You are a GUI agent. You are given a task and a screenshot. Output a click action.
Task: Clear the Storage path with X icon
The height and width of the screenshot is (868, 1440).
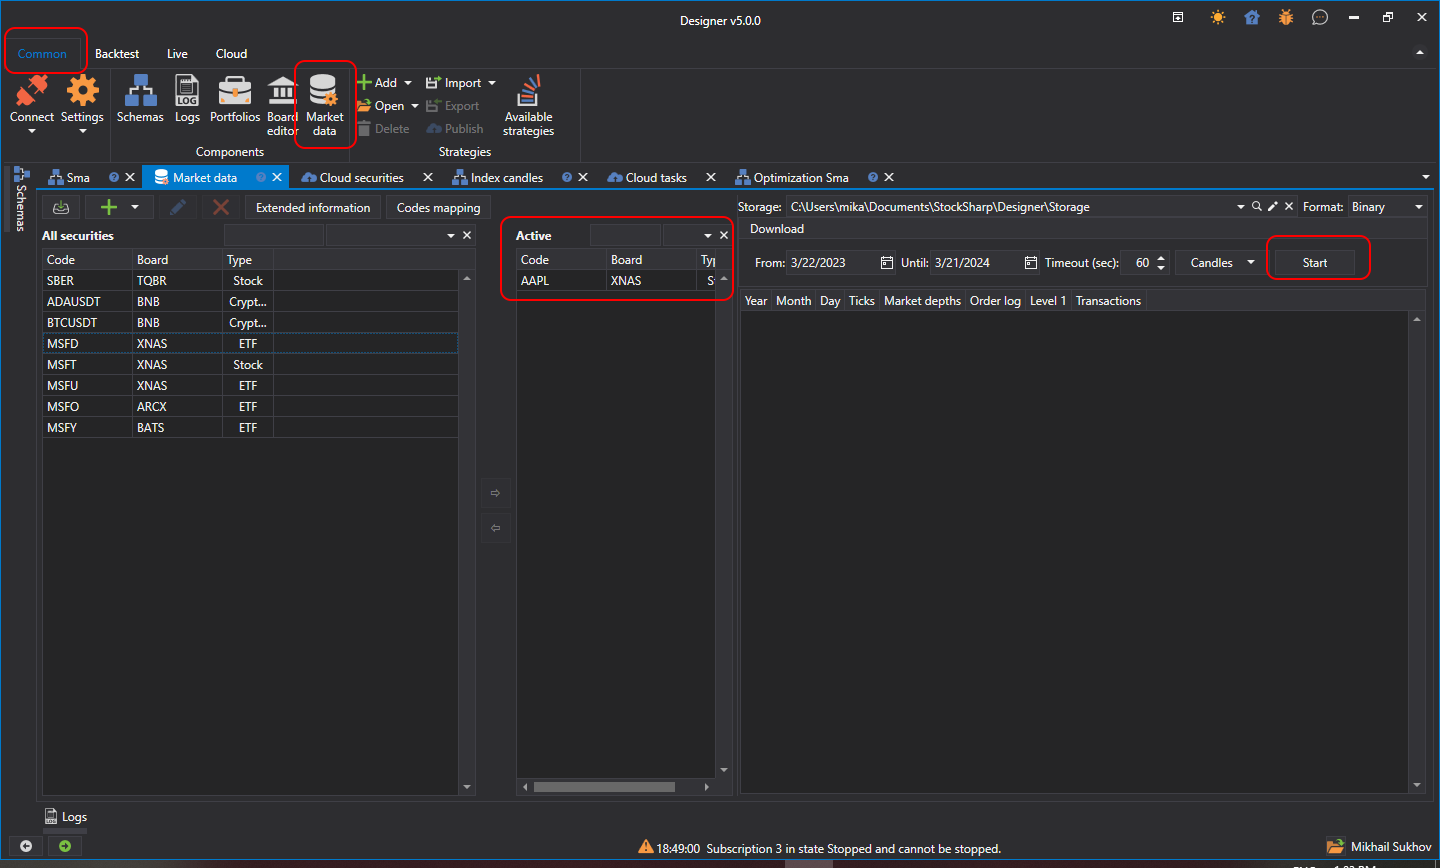click(1289, 206)
